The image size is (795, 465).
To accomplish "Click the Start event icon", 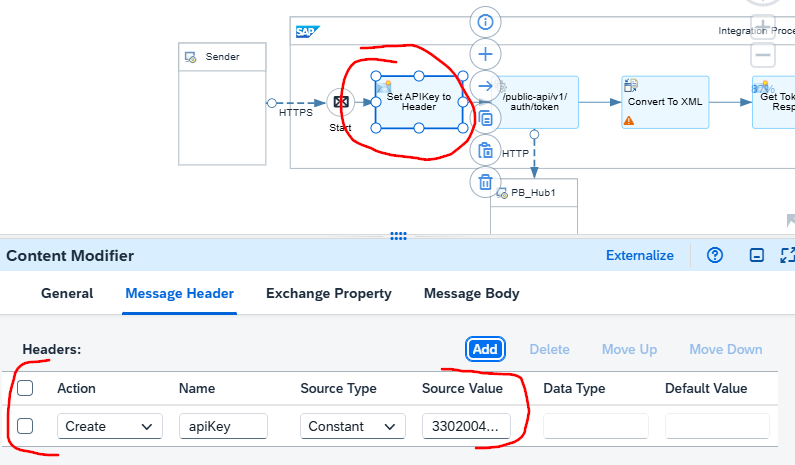I will pyautogui.click(x=340, y=102).
